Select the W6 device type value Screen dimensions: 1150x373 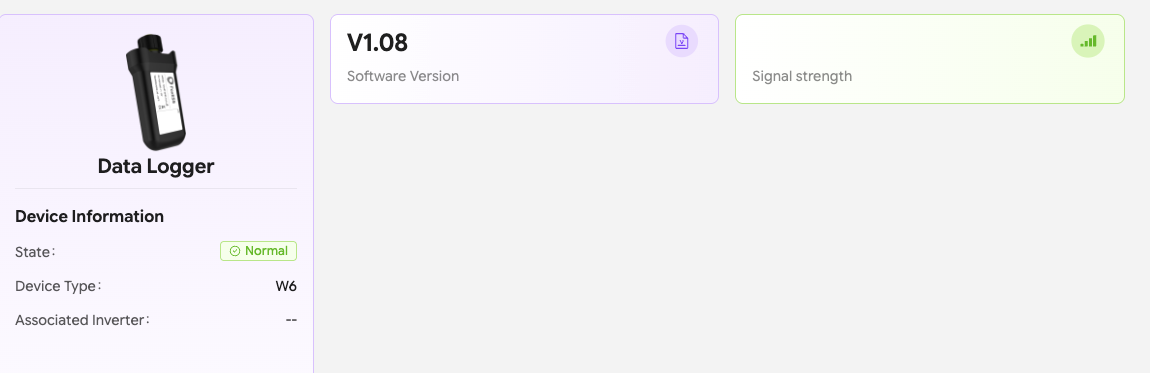(x=286, y=286)
